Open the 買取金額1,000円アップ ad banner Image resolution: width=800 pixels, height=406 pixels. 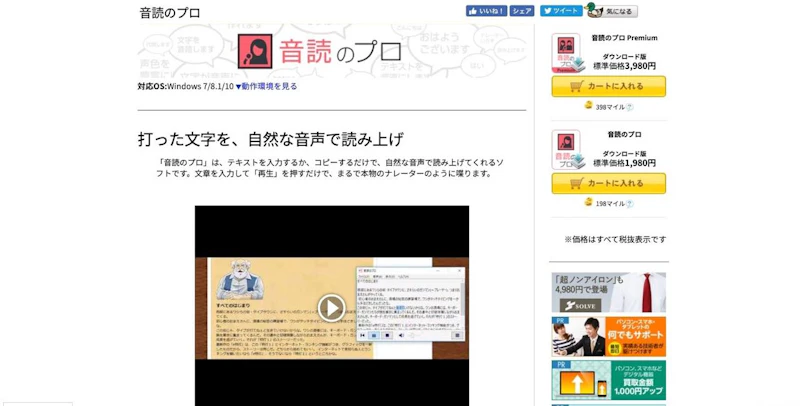click(x=609, y=380)
